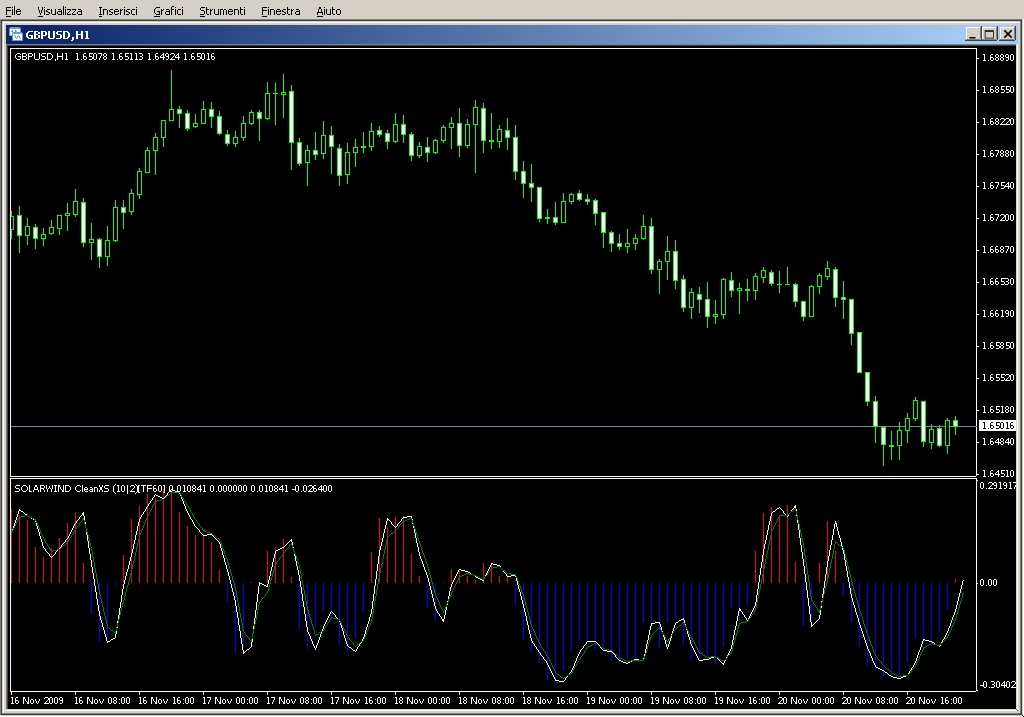1024x717 pixels.
Task: Click price scale value 1.66190
Action: point(999,313)
